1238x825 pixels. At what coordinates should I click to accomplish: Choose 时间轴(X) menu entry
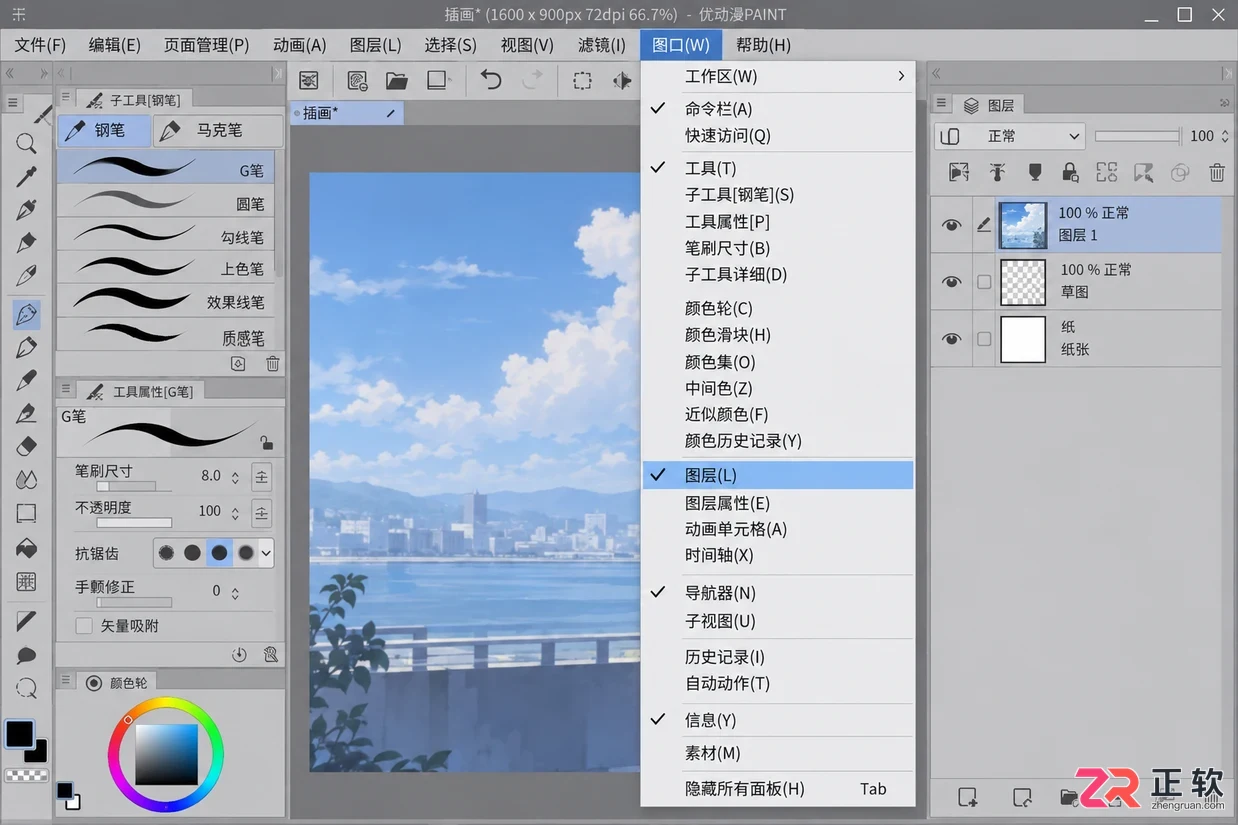778,555
